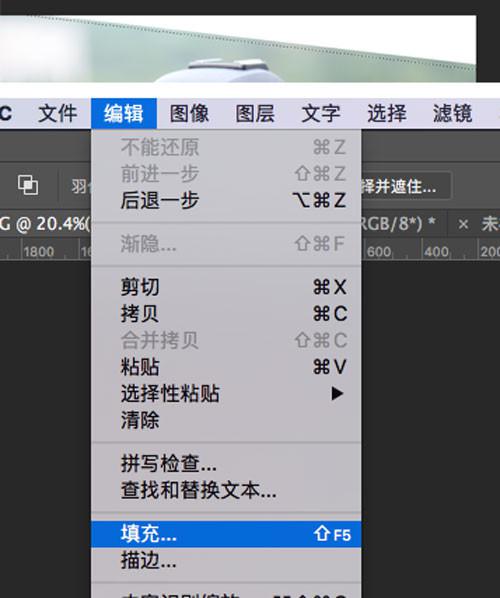Screen dimensions: 500x598
Task: Open the 文件 menu
Action: click(x=58, y=113)
